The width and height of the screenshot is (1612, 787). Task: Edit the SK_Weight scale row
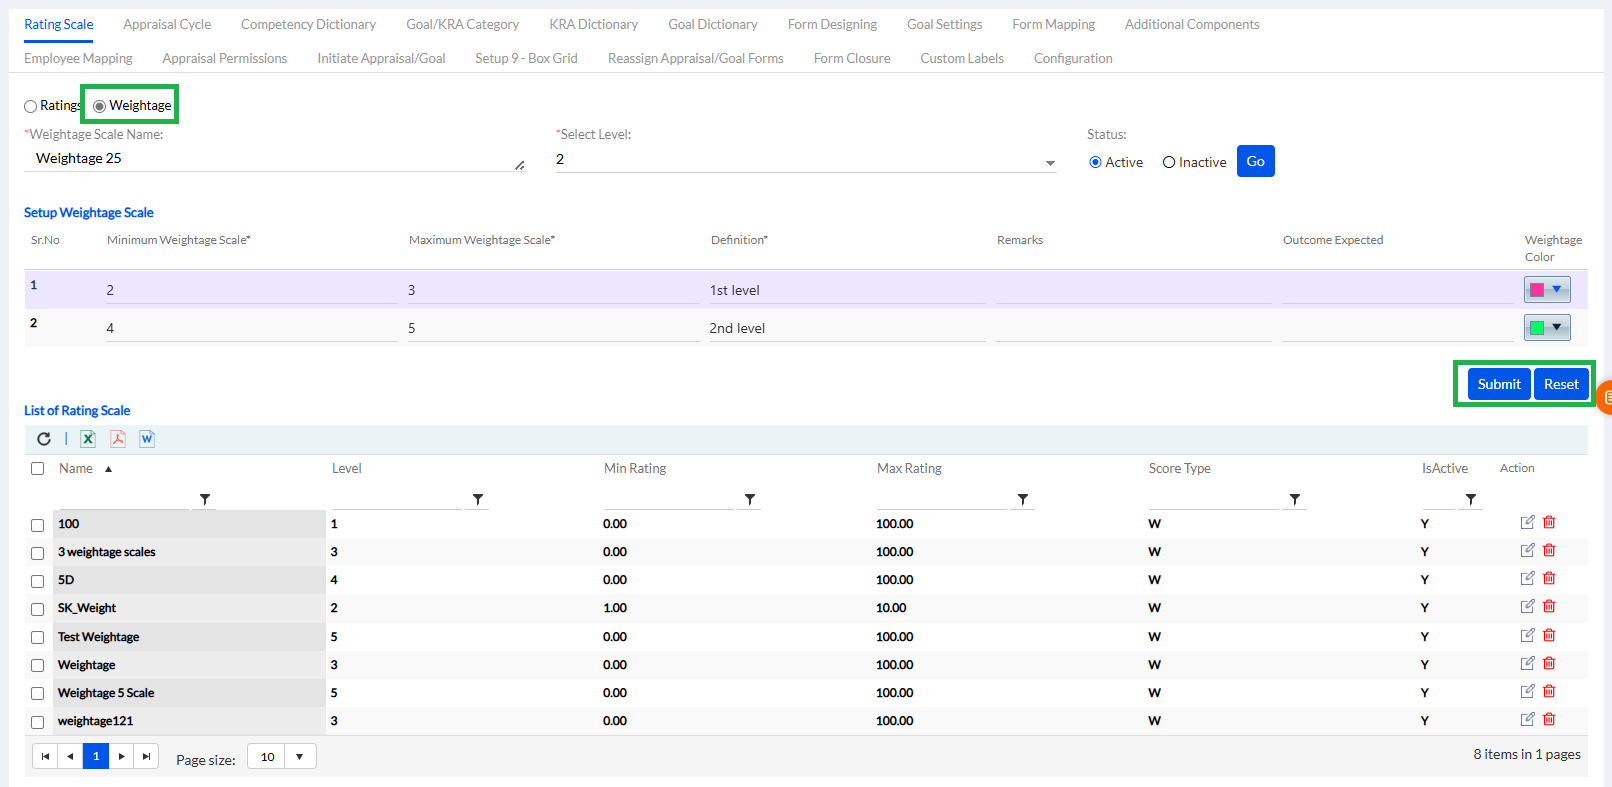pos(1527,607)
